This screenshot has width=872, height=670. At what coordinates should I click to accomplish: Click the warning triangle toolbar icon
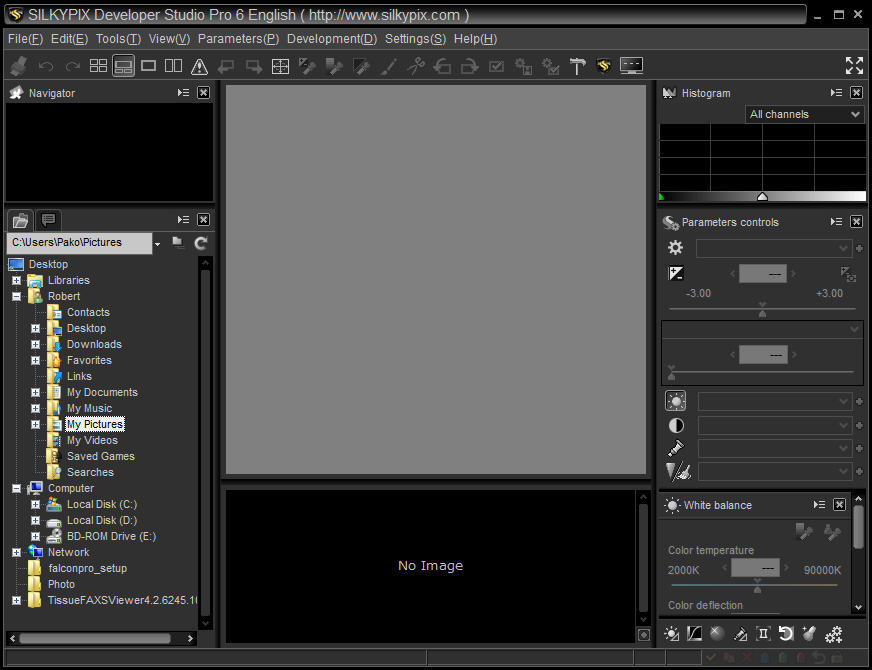pyautogui.click(x=199, y=66)
